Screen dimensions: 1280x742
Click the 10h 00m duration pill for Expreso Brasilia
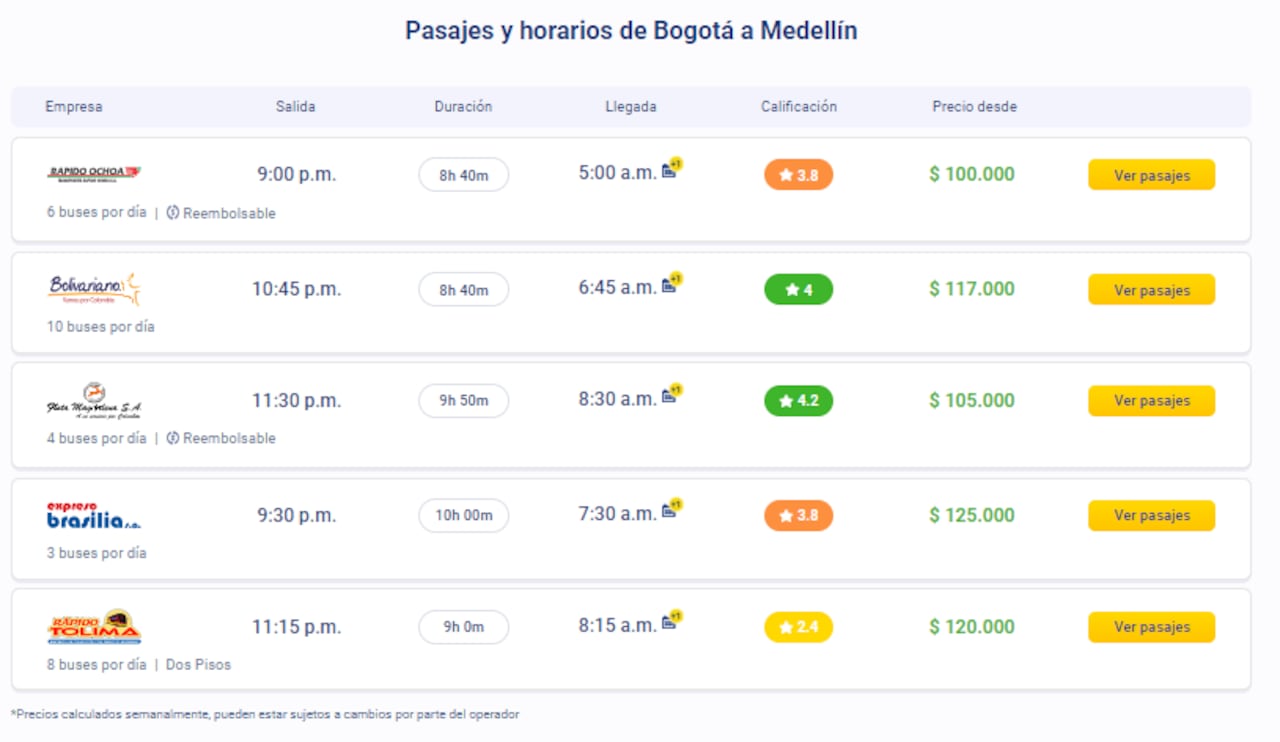(x=463, y=515)
